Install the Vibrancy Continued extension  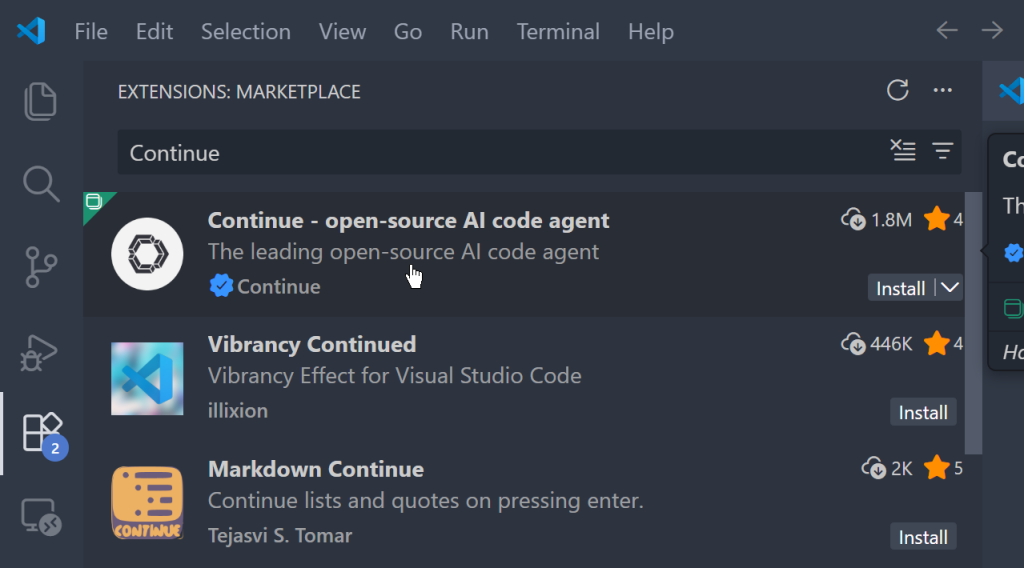tap(922, 412)
